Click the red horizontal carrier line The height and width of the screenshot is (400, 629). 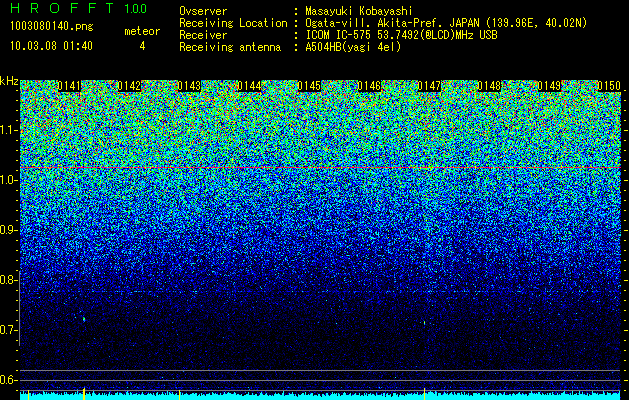tap(320, 167)
